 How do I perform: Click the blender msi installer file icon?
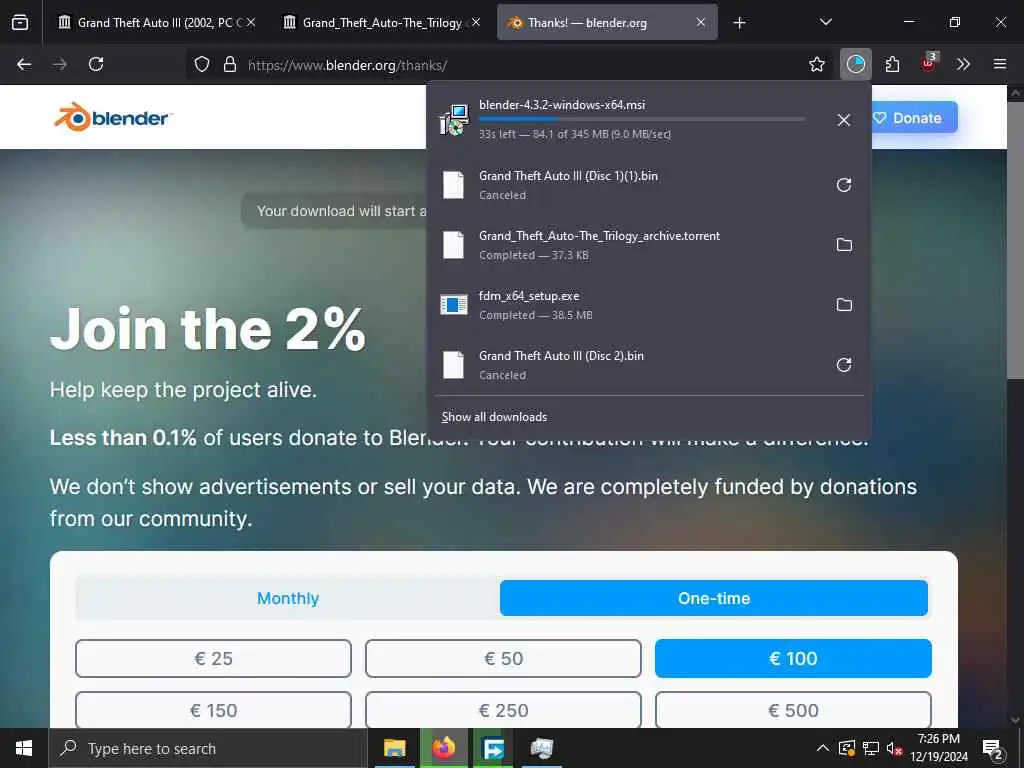(x=454, y=120)
